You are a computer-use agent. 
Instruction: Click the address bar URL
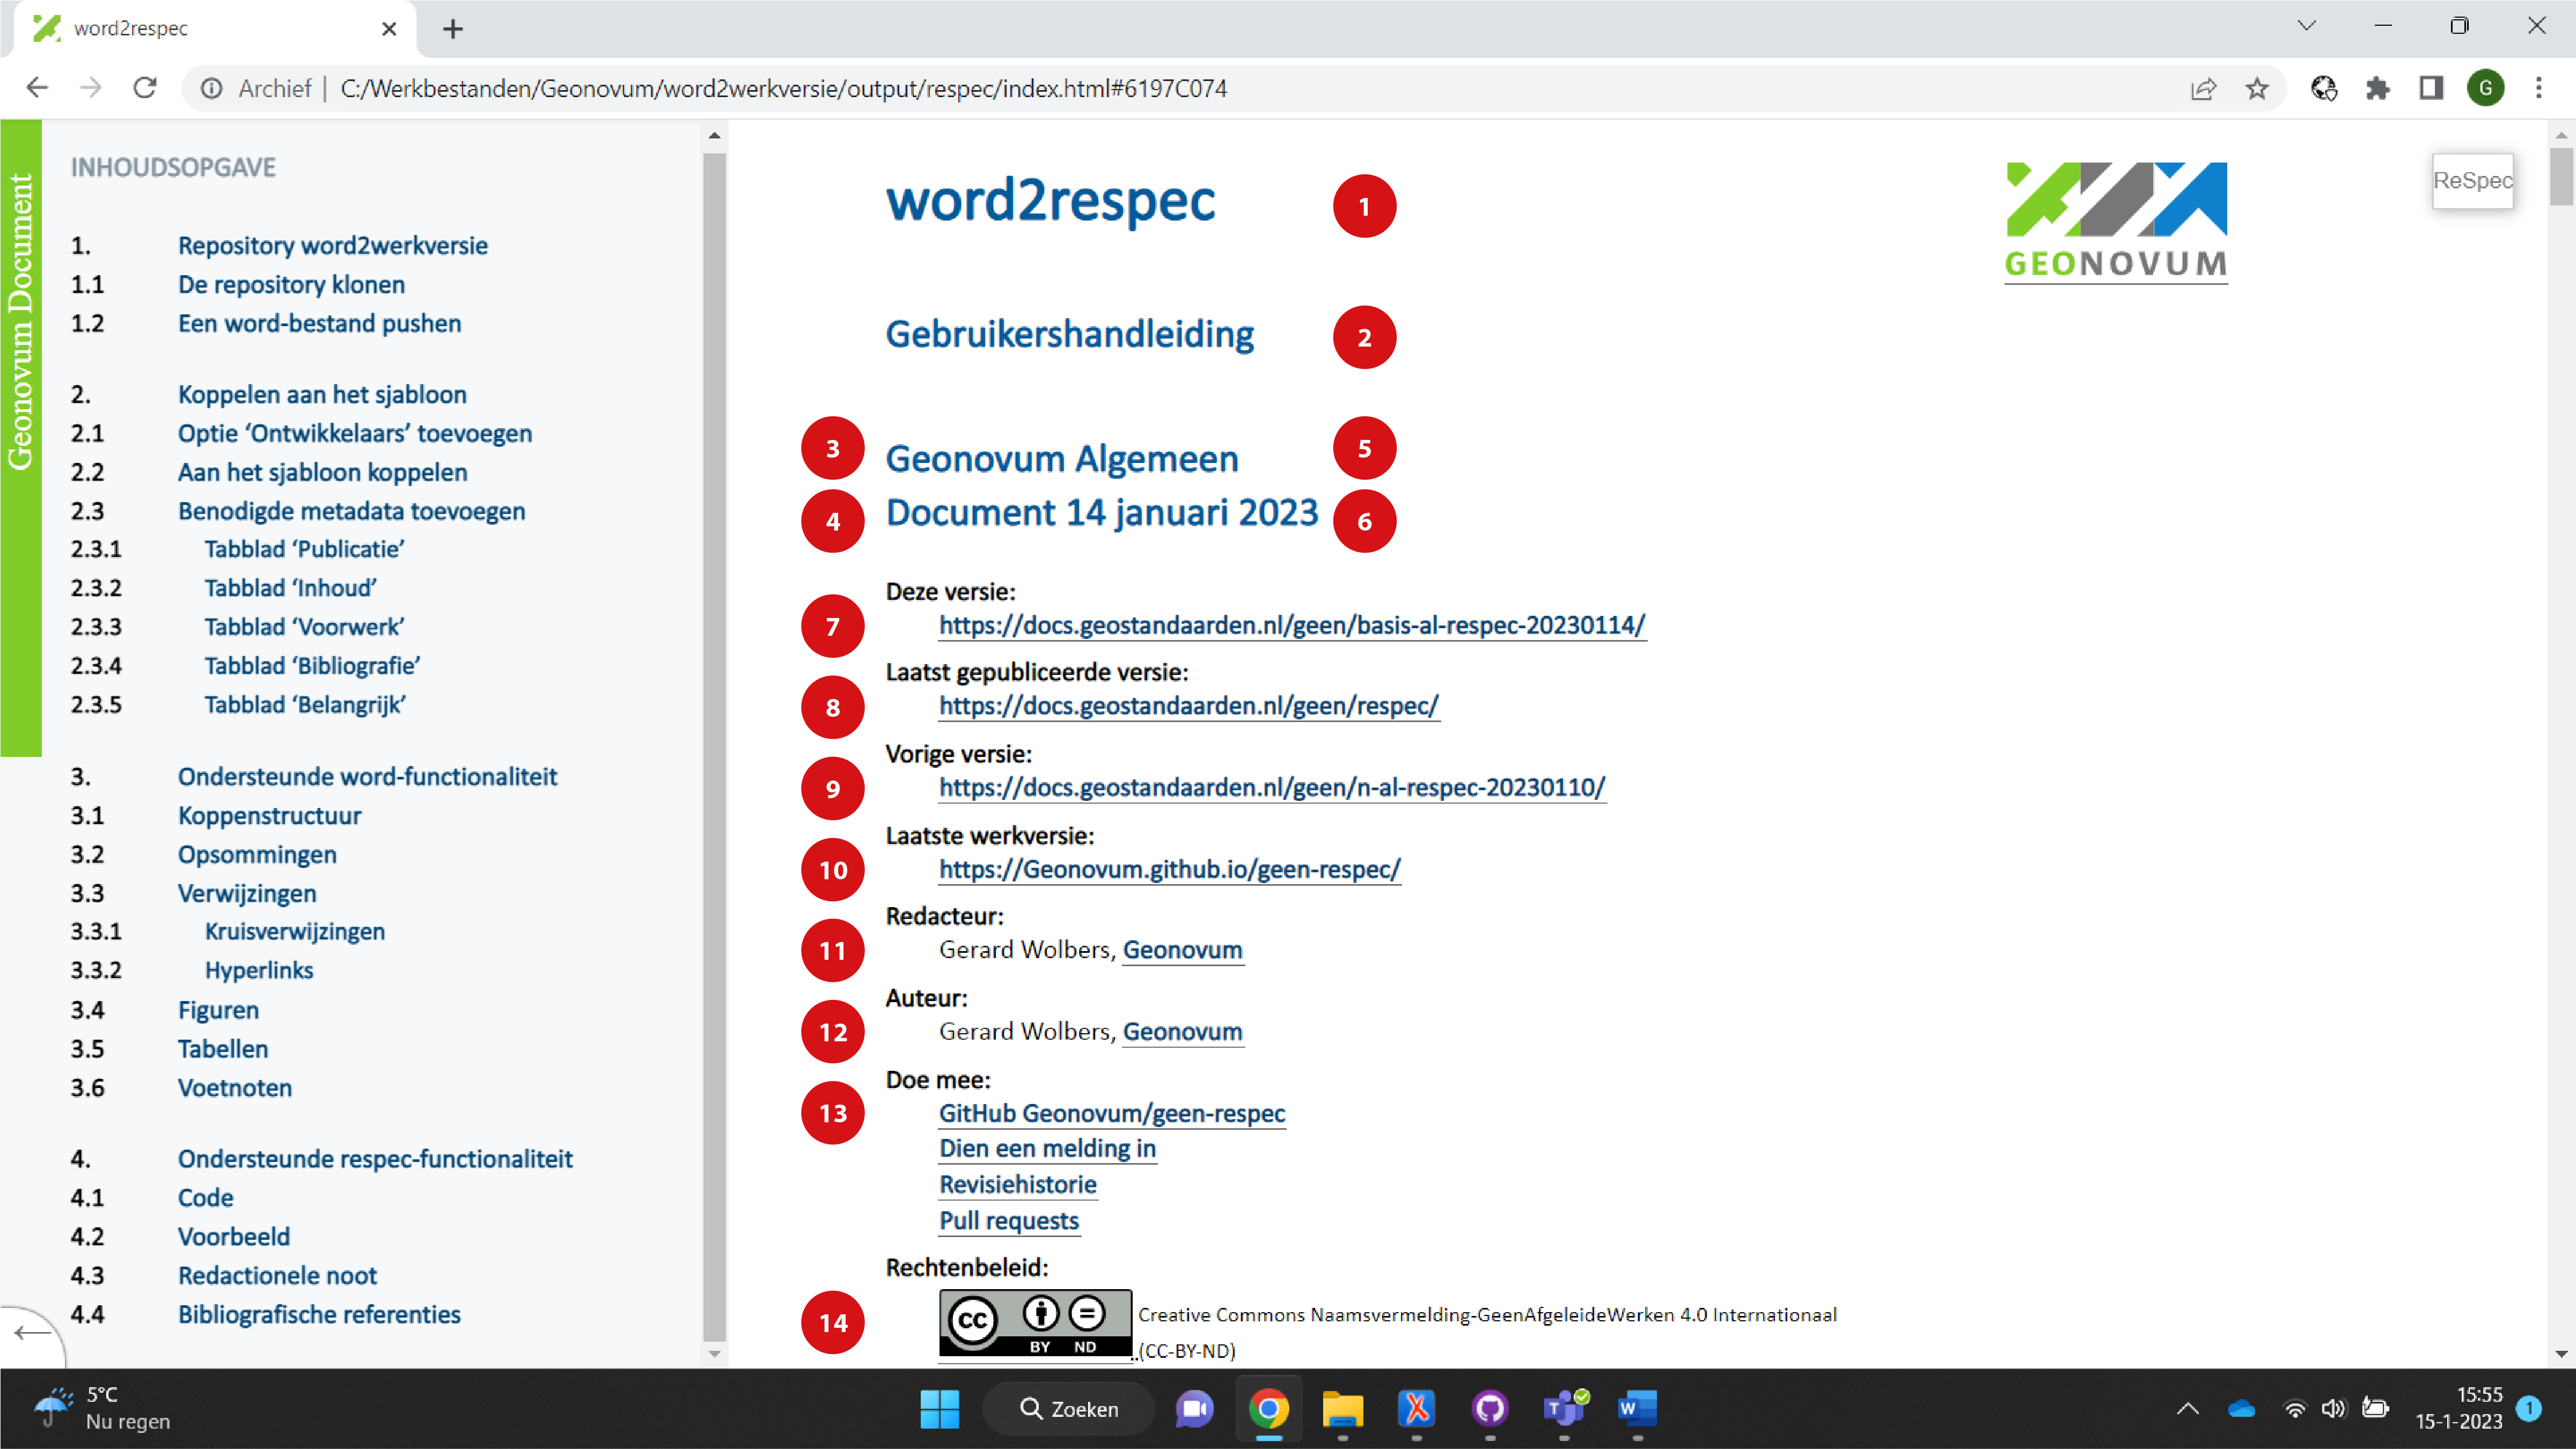coord(783,89)
